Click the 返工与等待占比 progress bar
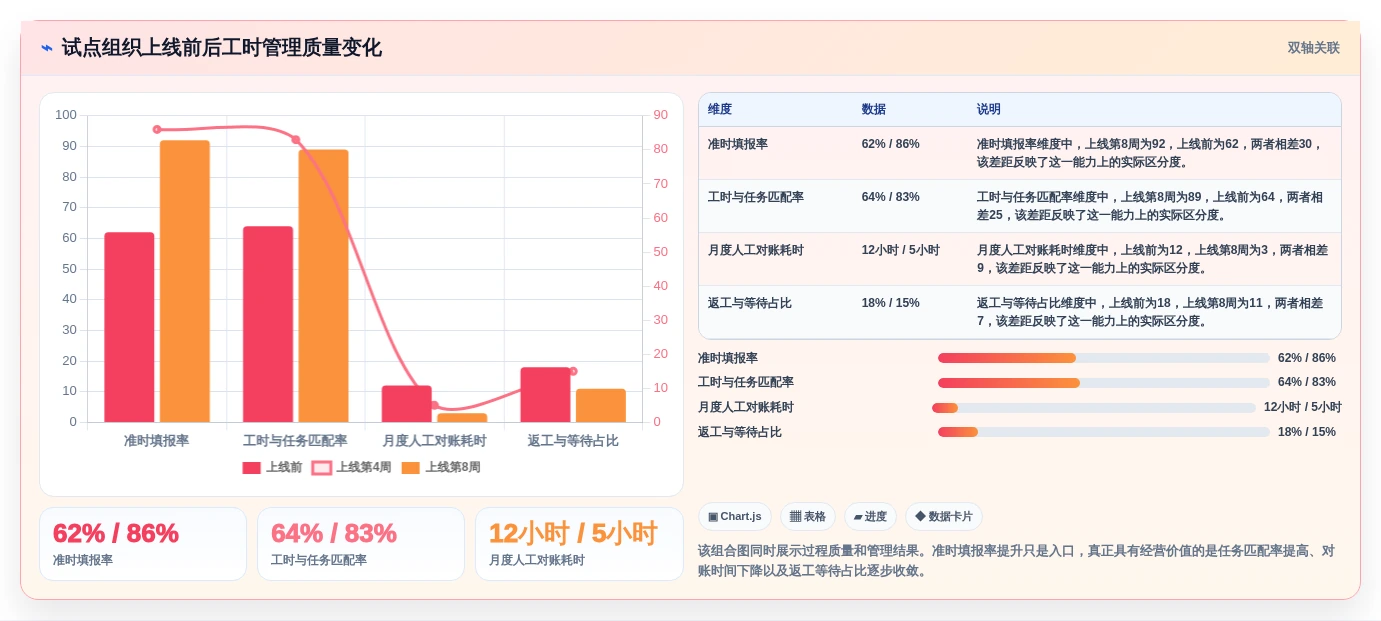Screen dimensions: 1381x621 pos(1104,432)
